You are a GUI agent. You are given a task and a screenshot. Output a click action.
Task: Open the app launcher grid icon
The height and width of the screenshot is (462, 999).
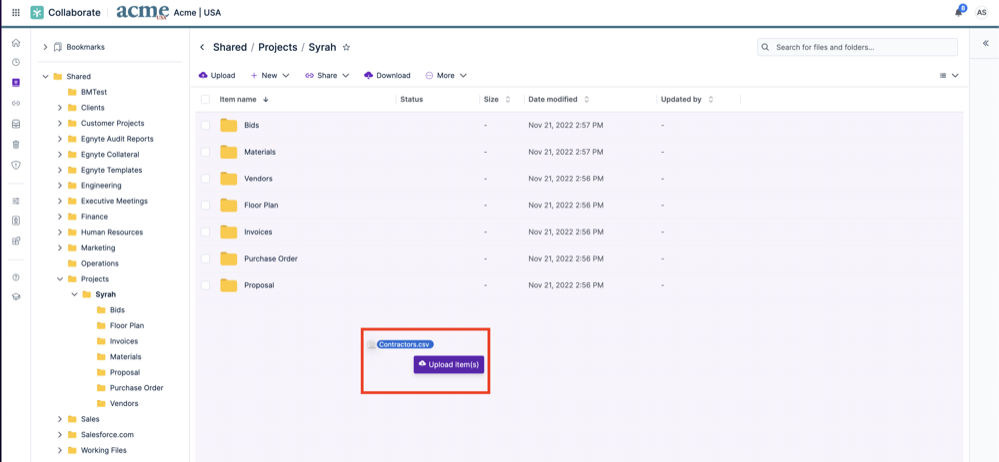point(15,12)
